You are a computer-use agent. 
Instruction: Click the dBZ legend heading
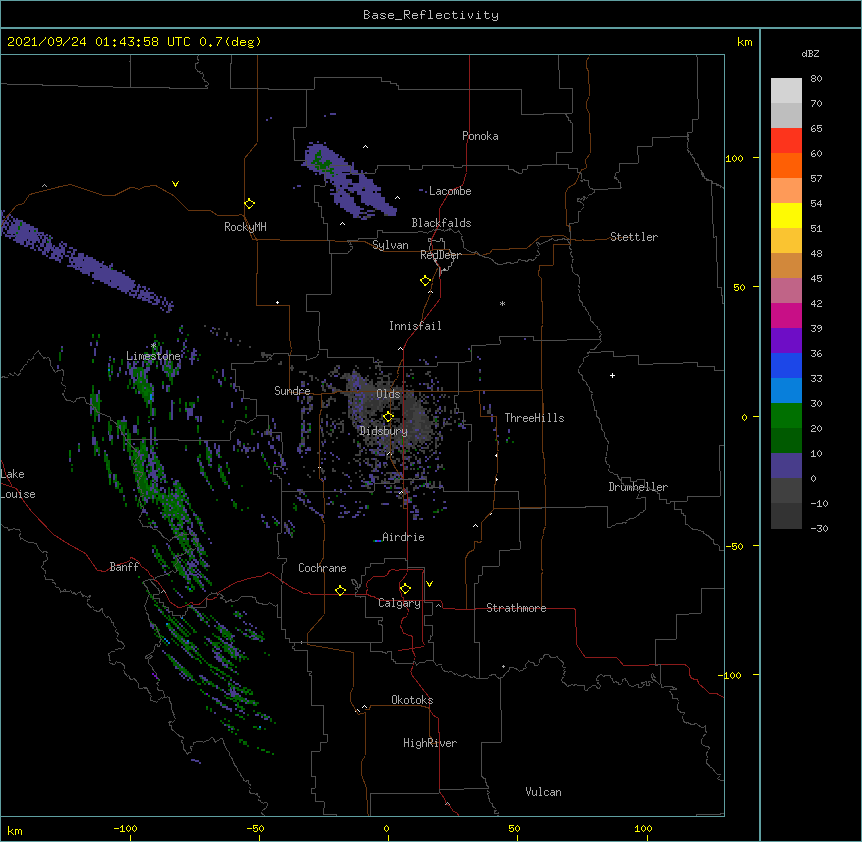coord(810,53)
